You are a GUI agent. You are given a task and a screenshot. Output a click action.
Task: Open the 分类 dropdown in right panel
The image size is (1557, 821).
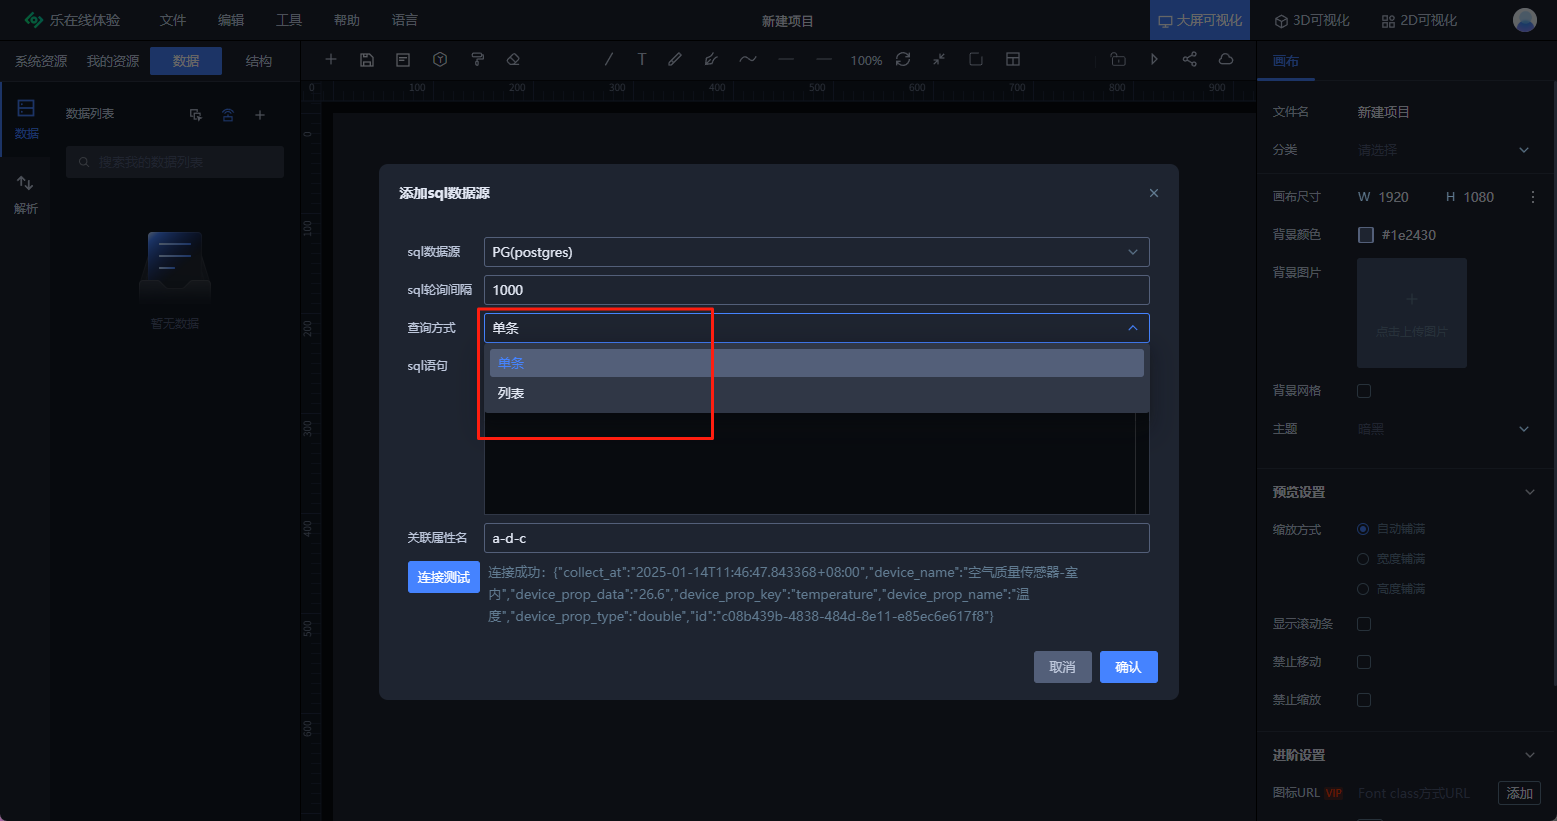[1445, 150]
